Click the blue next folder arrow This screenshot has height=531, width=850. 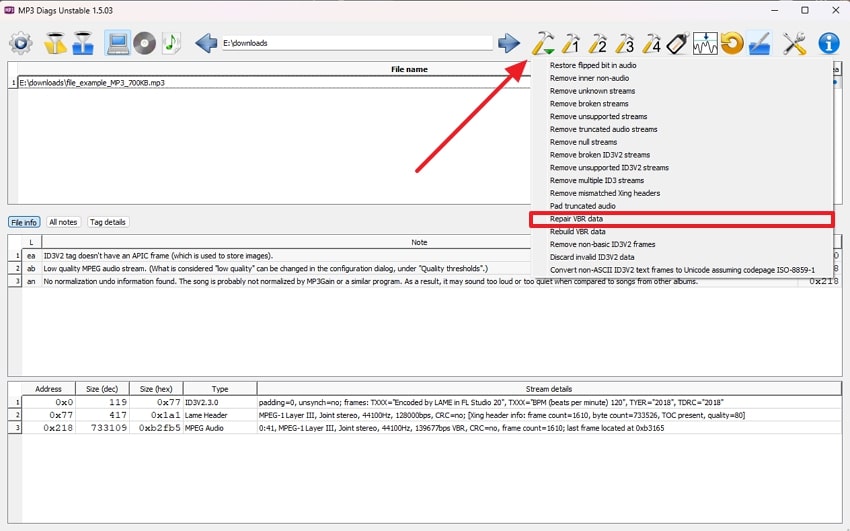(509, 43)
